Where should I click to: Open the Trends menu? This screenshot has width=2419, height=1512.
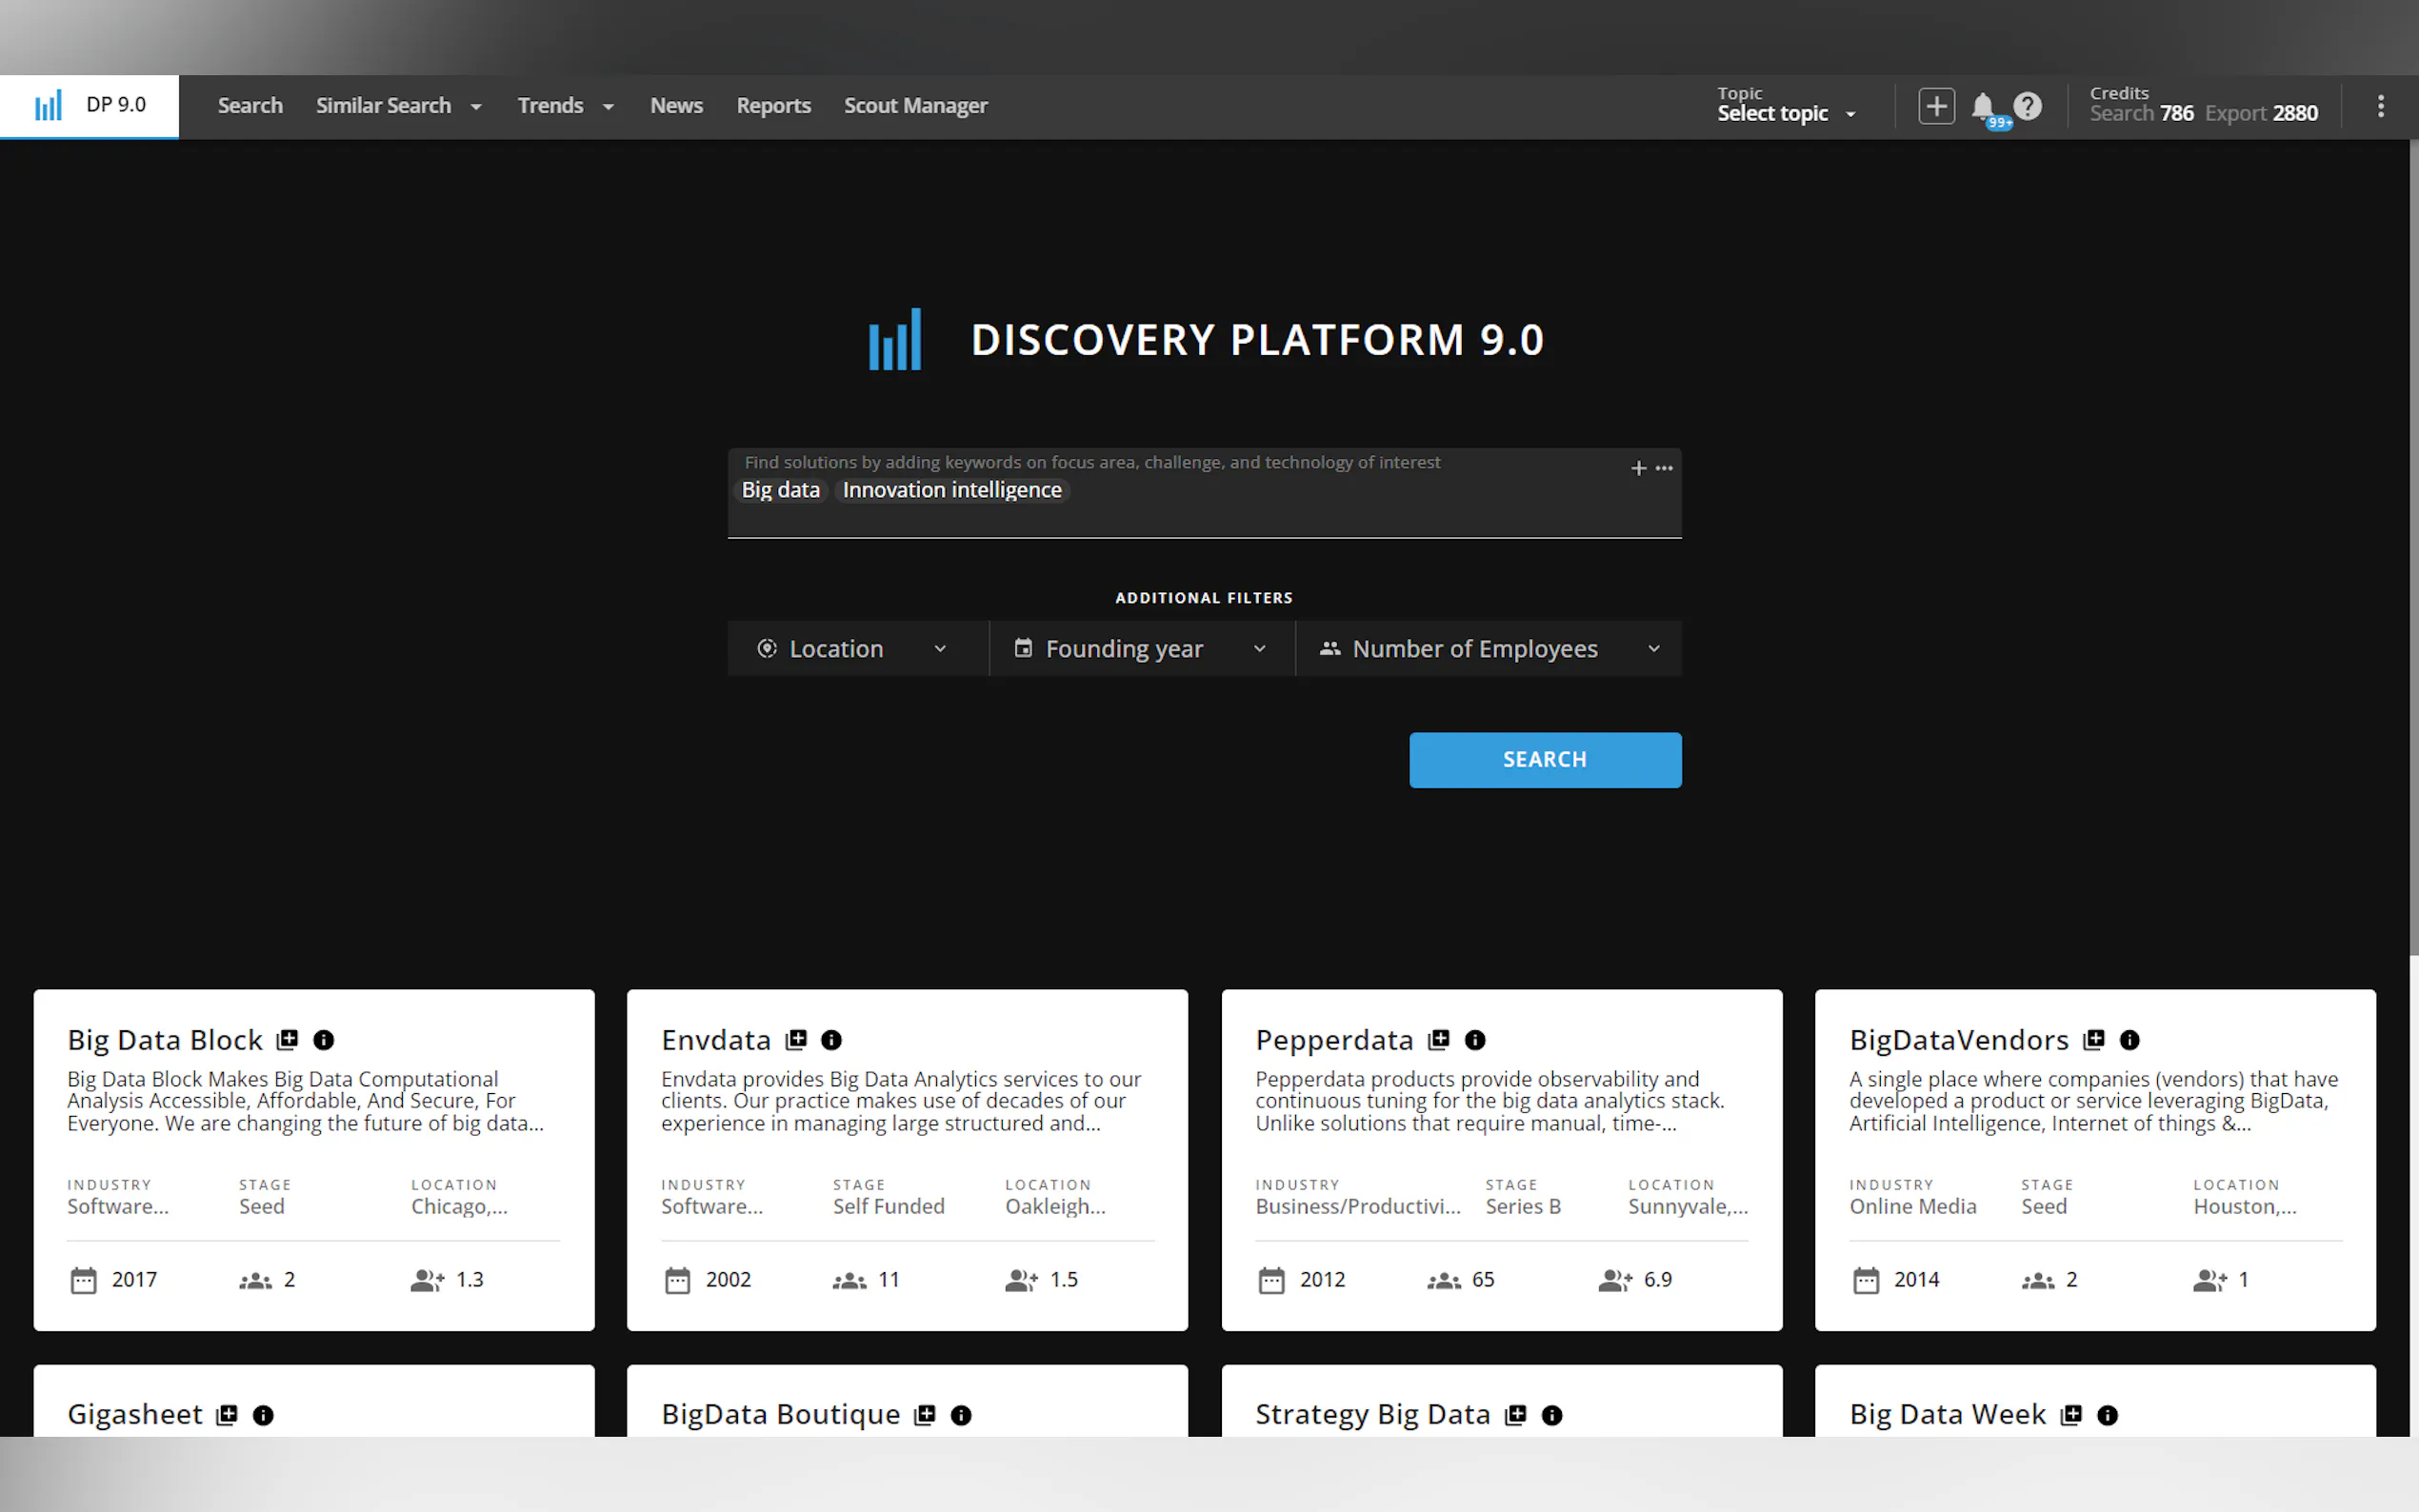pos(565,106)
